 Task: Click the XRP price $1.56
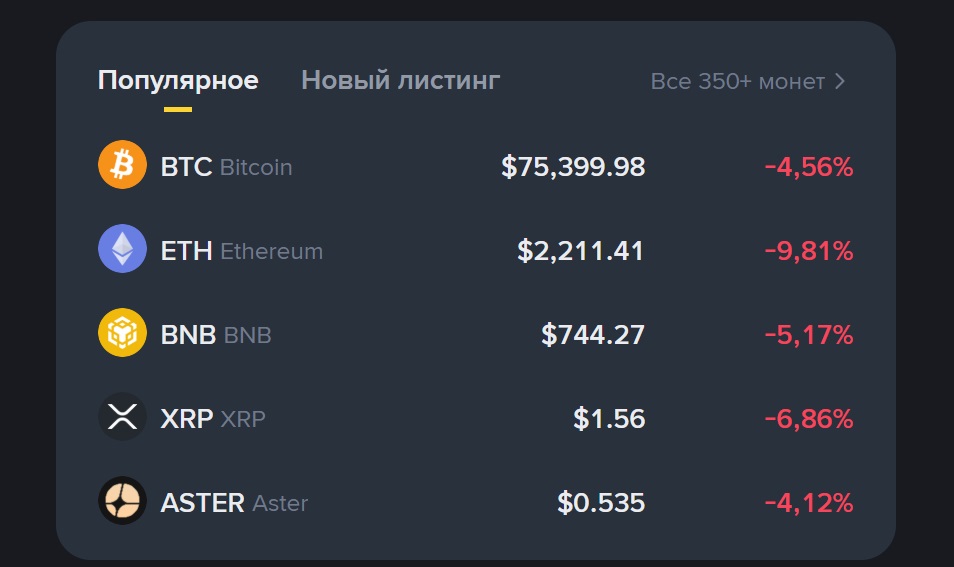pos(609,419)
